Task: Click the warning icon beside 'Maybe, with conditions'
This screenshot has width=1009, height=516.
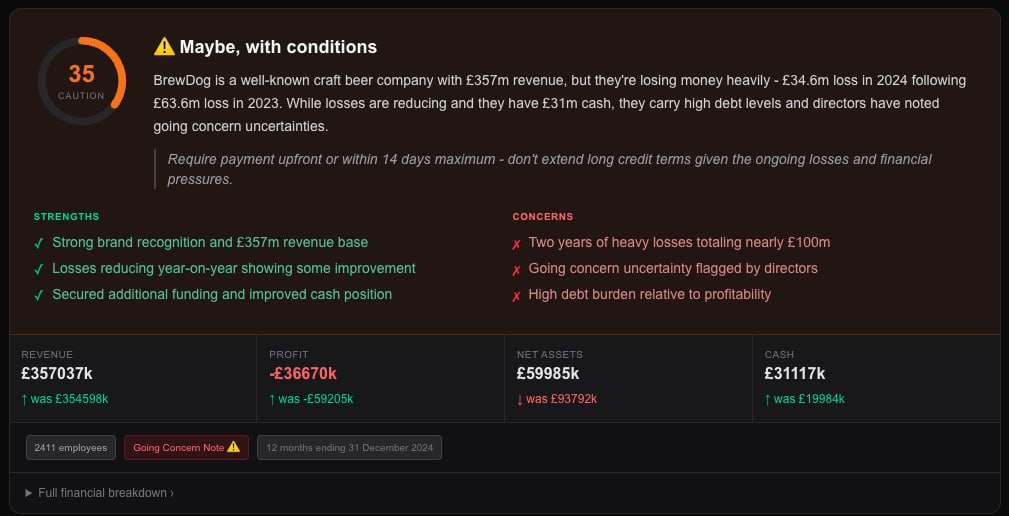Action: point(164,47)
